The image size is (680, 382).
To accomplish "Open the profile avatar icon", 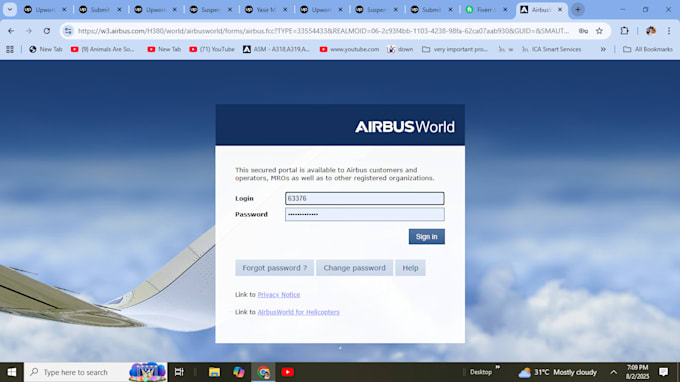I will 651,31.
